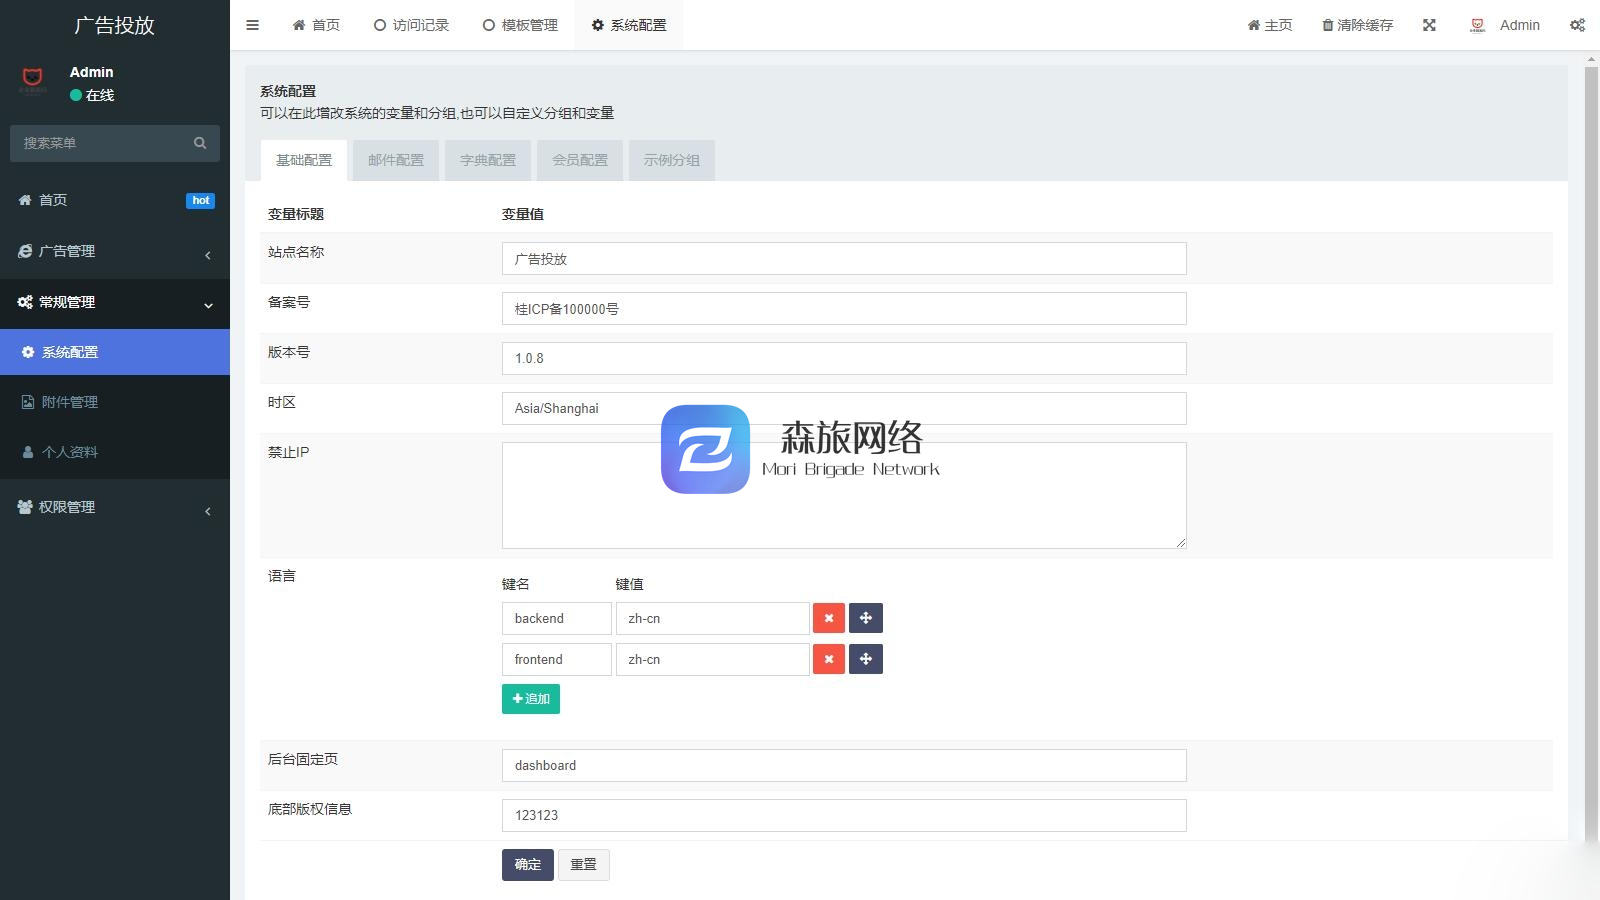
Task: Click the 备案号 input field
Action: point(844,308)
